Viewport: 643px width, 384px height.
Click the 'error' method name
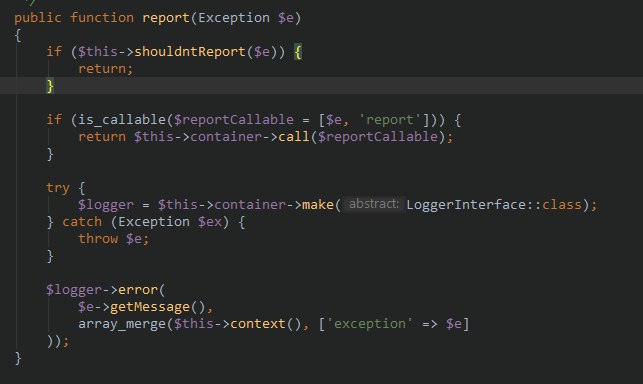pos(138,290)
